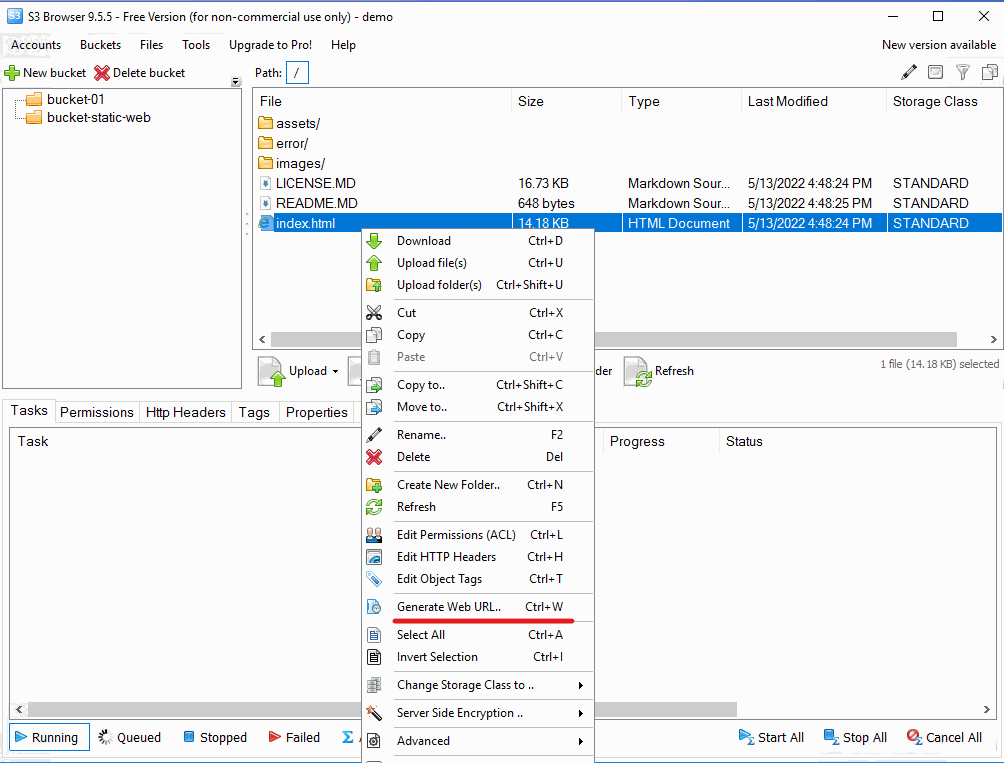Toggle the Stopped tasks filter
Image resolution: width=1004 pixels, height=763 pixels.
click(x=215, y=737)
